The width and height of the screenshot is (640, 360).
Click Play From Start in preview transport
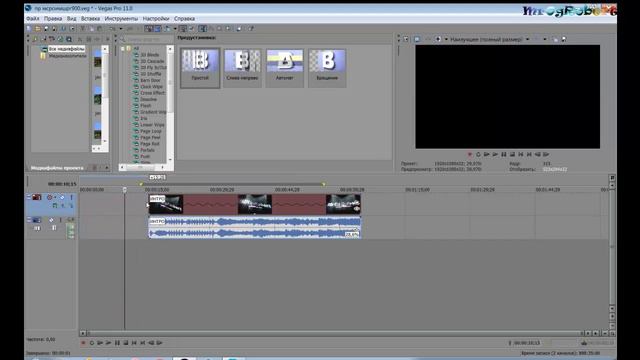click(x=487, y=154)
